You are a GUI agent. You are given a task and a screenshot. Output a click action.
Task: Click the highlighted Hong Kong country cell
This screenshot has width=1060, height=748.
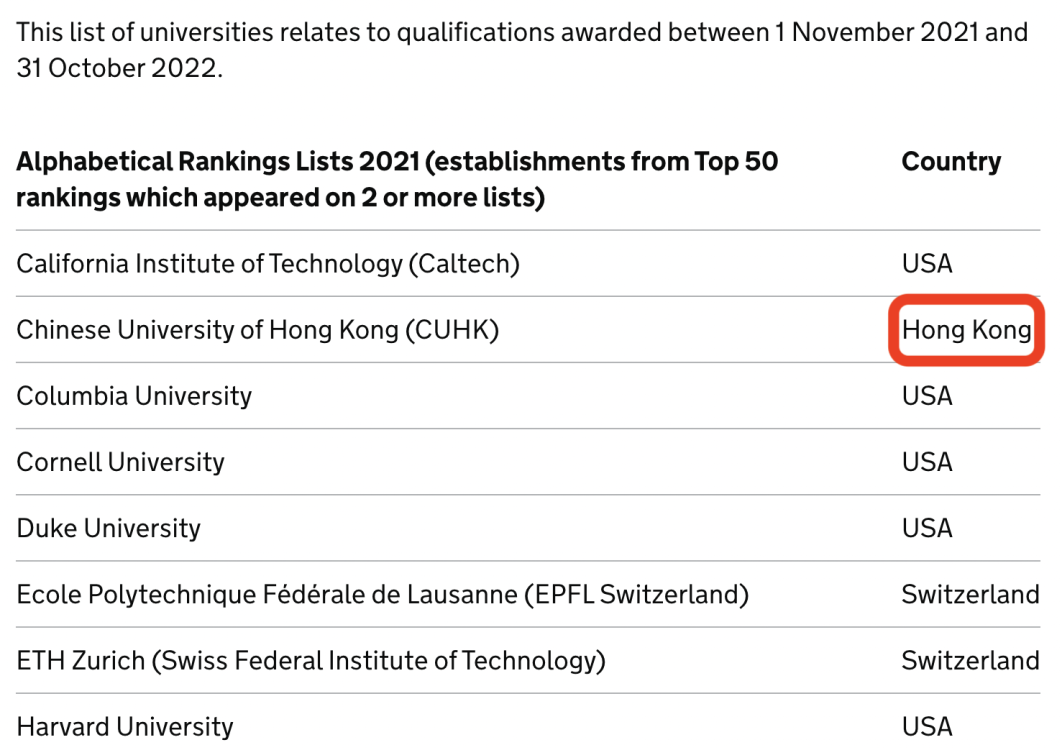[966, 330]
